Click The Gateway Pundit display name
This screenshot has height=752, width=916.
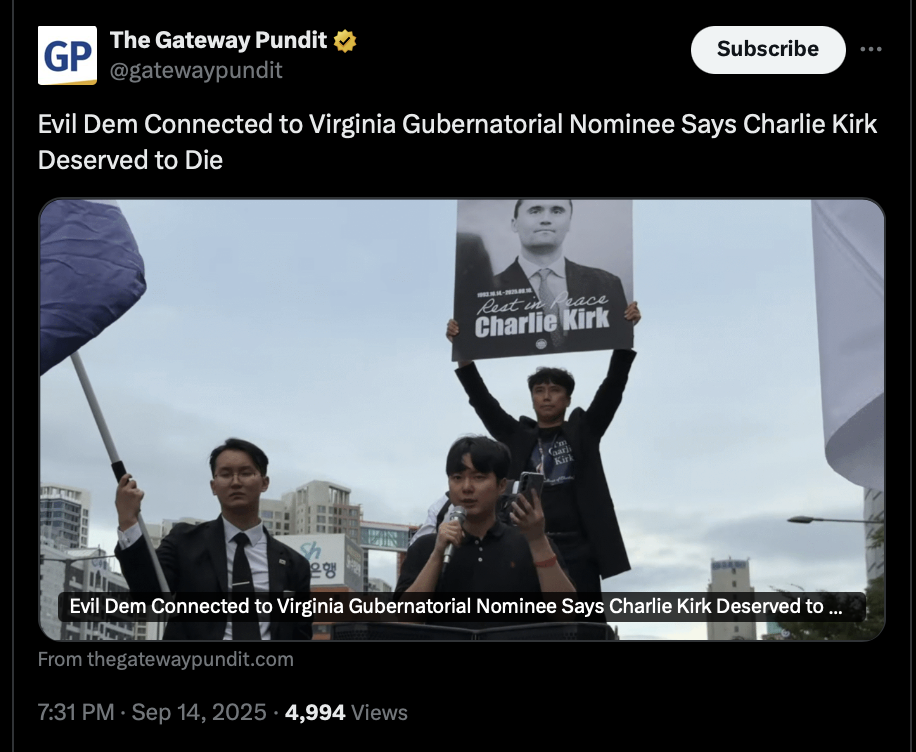click(x=218, y=40)
